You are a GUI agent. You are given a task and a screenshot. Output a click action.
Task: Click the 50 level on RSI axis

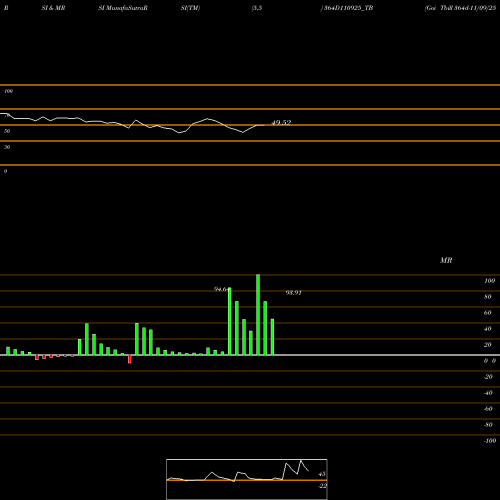click(x=7, y=131)
